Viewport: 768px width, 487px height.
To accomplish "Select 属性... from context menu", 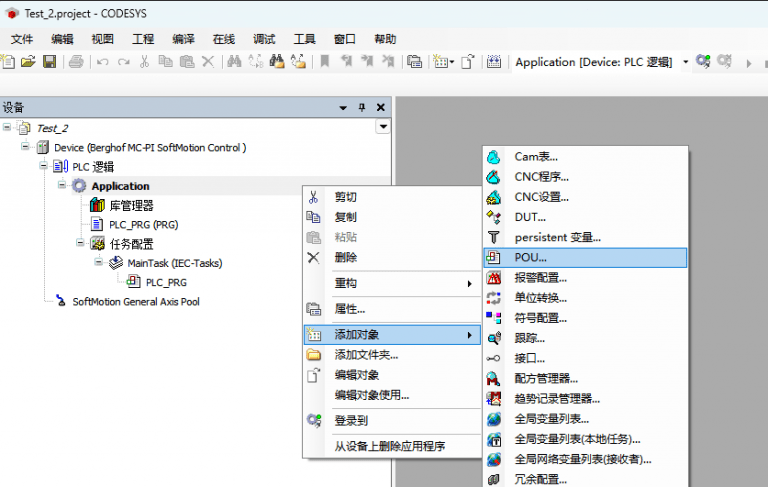I will (x=349, y=309).
